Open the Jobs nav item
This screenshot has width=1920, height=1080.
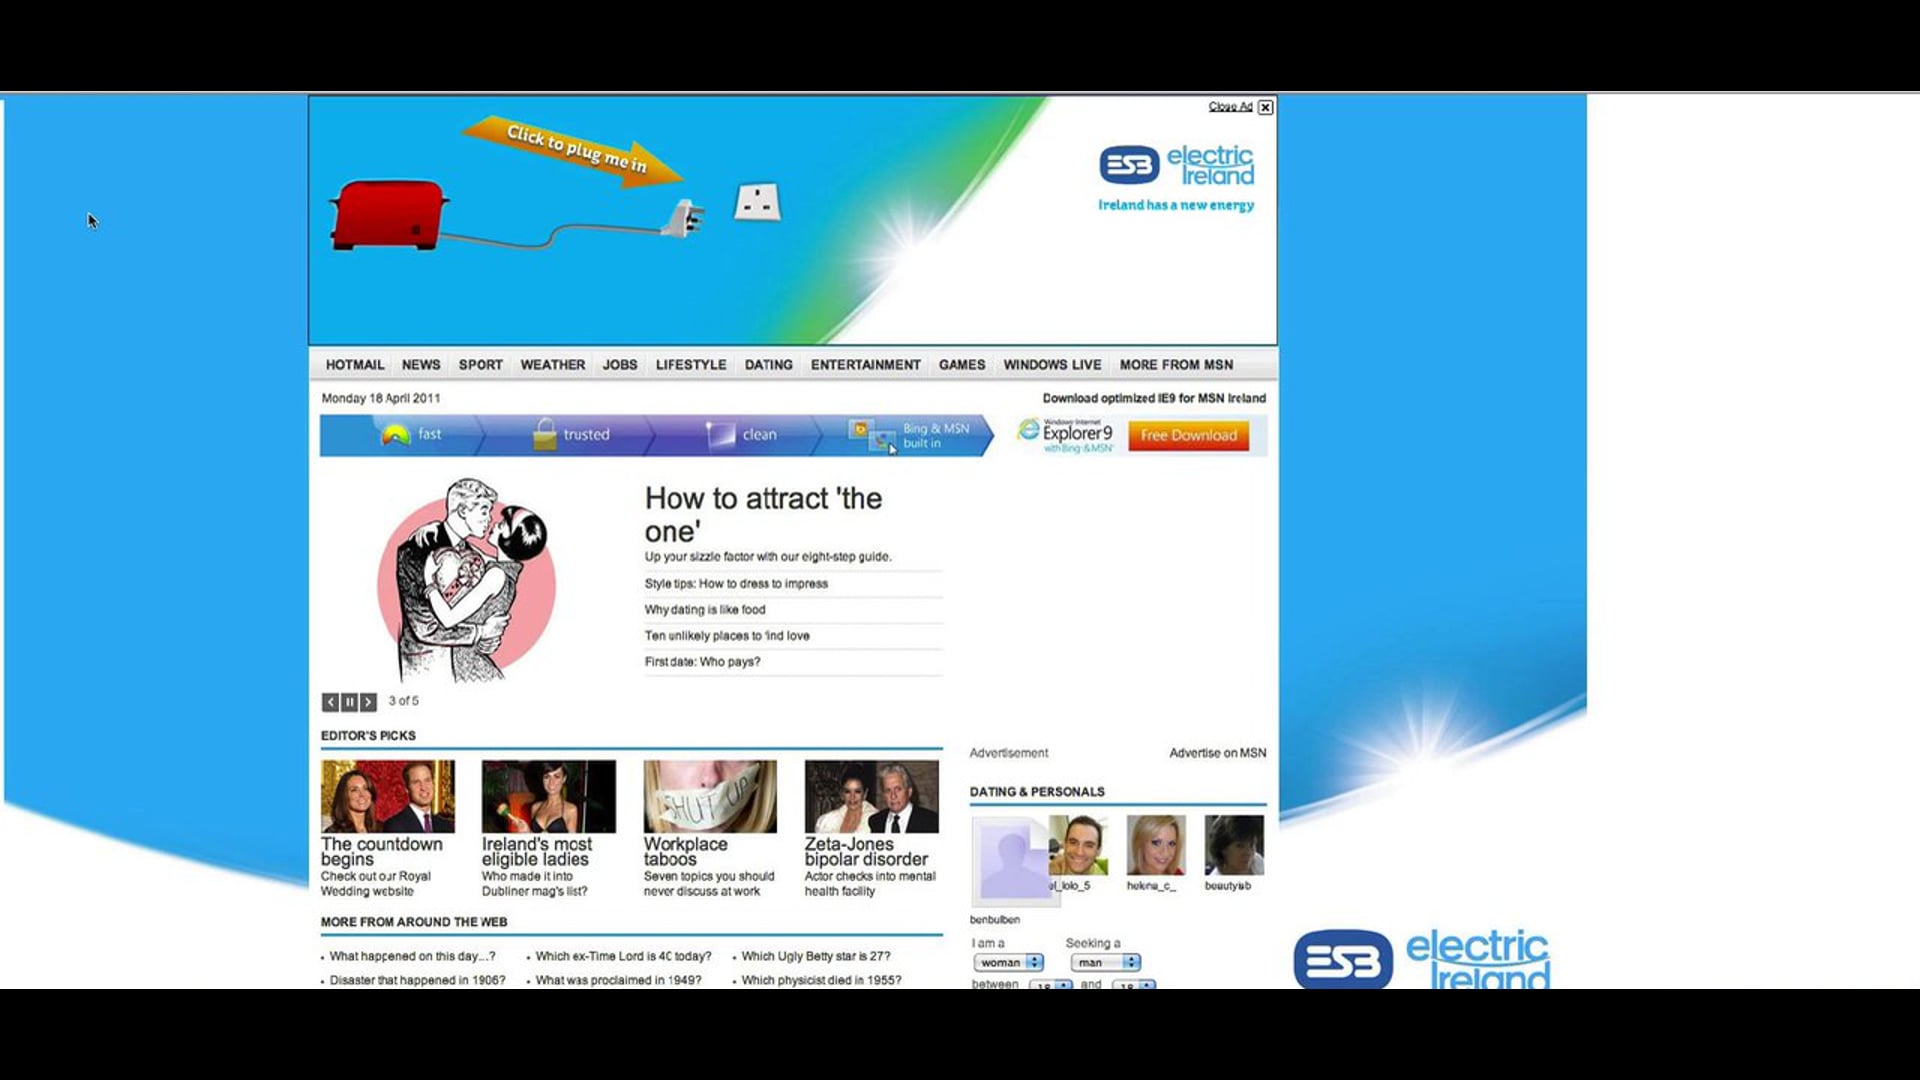(x=620, y=365)
